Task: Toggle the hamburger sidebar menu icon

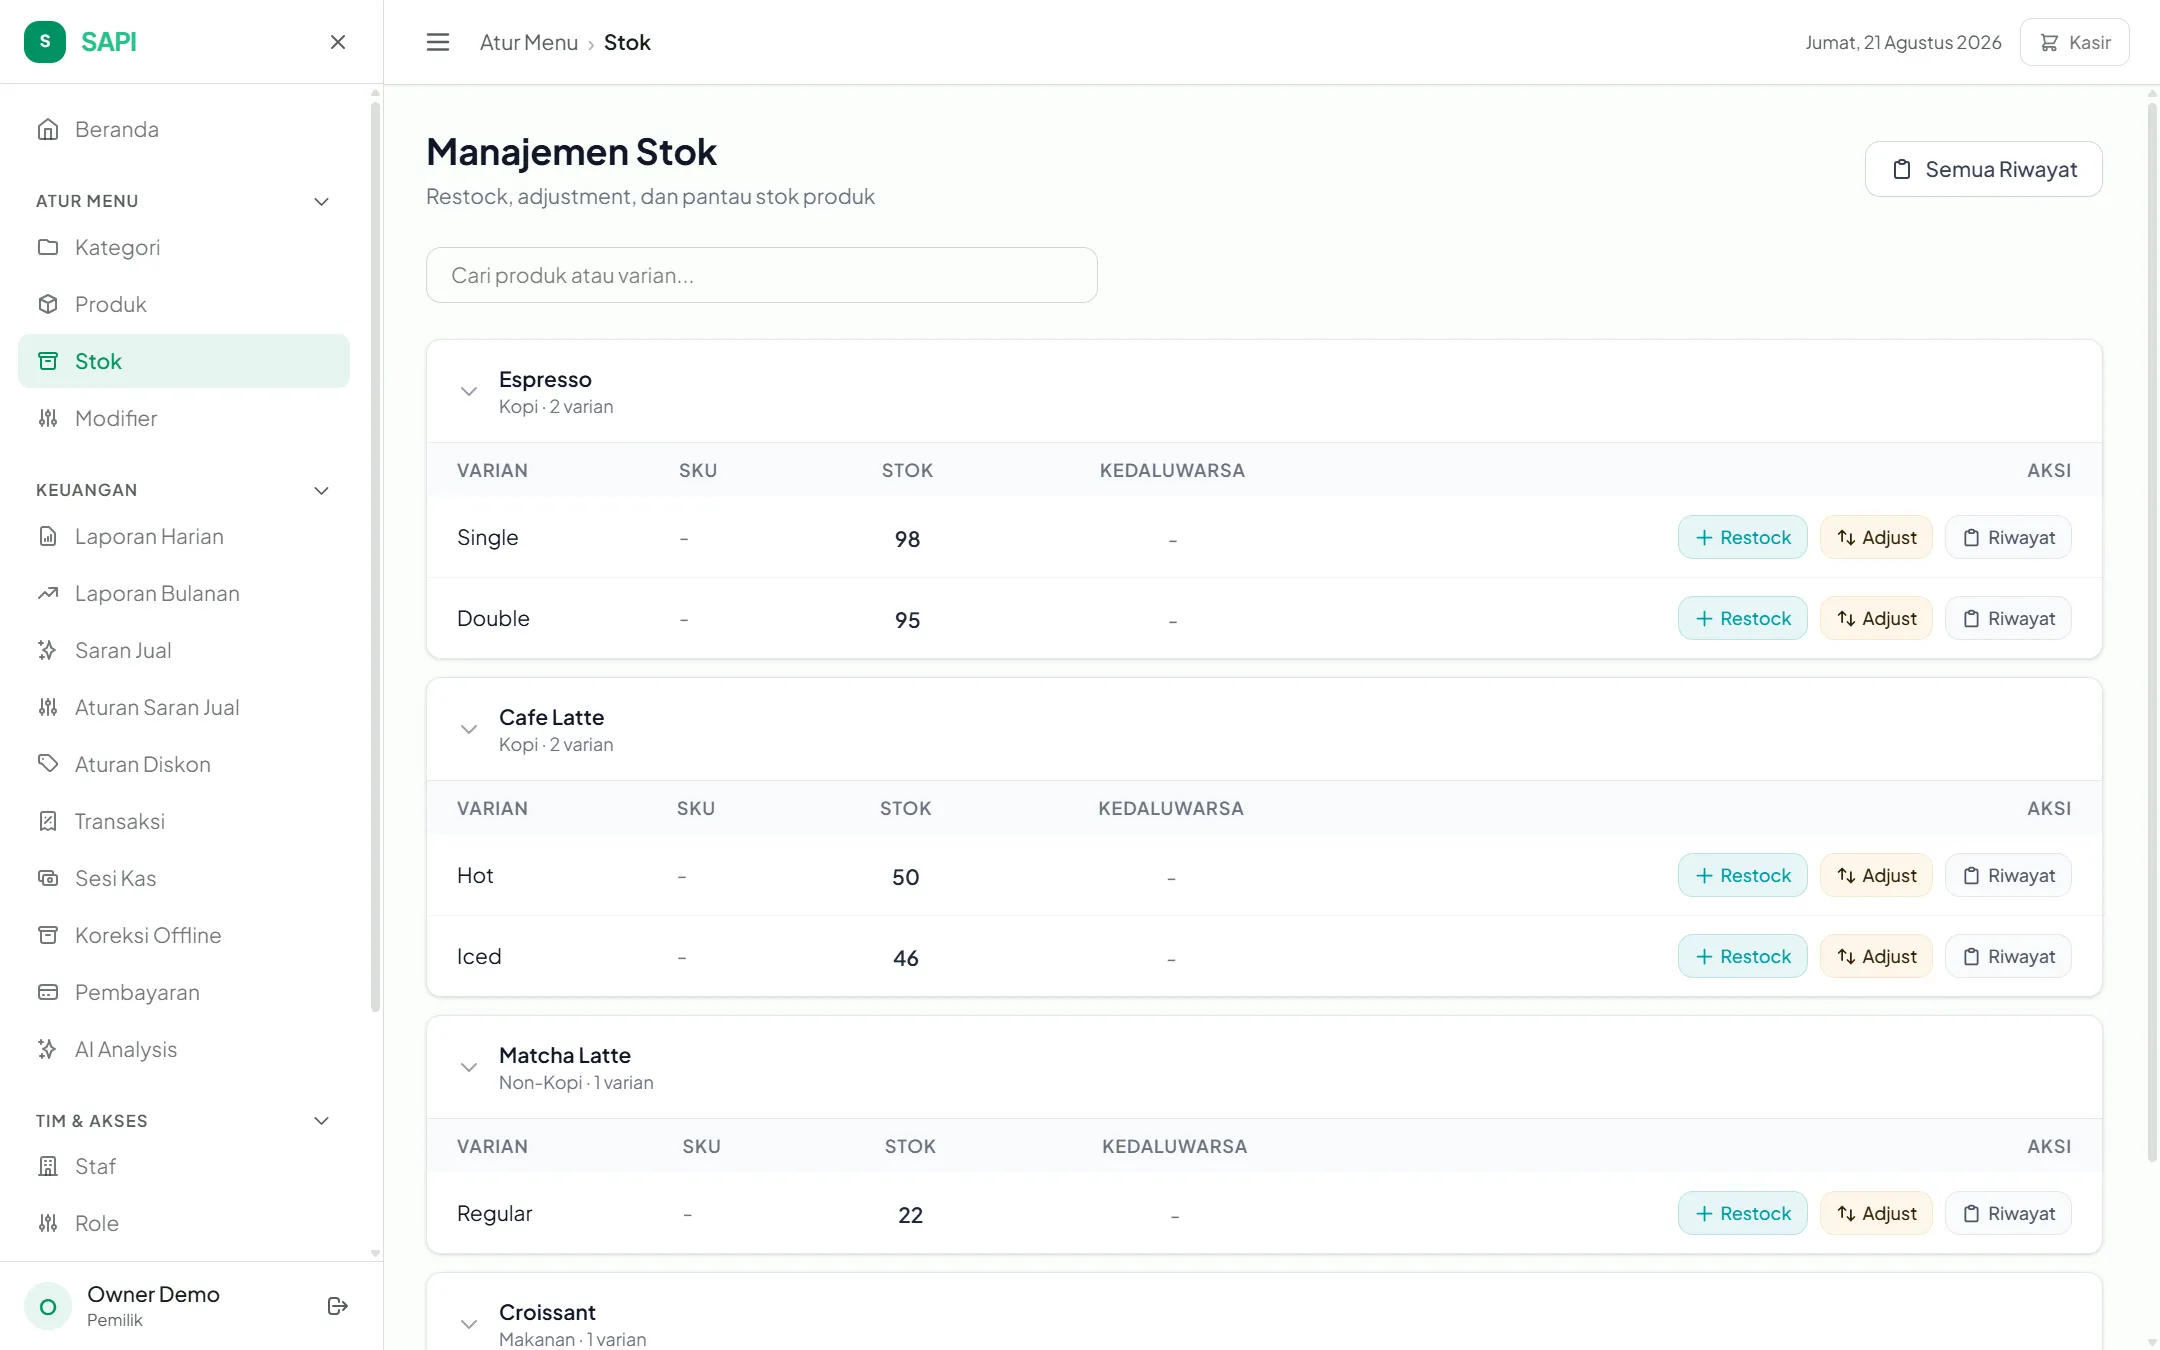Action: 438,42
